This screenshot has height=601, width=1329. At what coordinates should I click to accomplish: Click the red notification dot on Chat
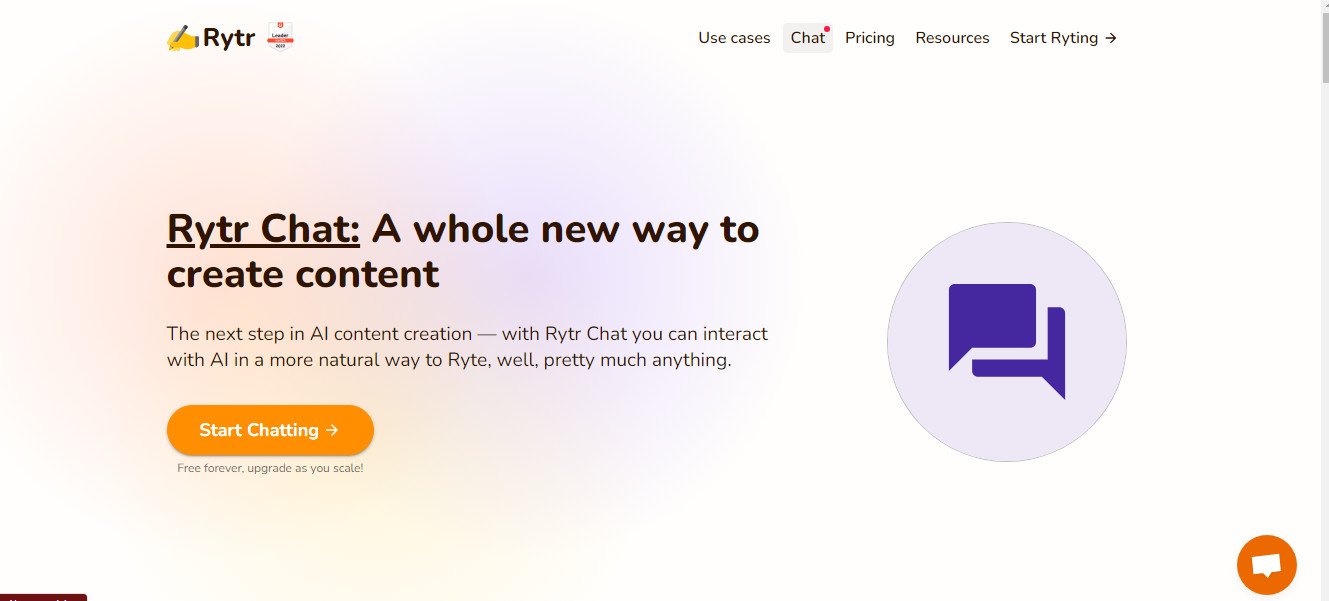click(827, 29)
